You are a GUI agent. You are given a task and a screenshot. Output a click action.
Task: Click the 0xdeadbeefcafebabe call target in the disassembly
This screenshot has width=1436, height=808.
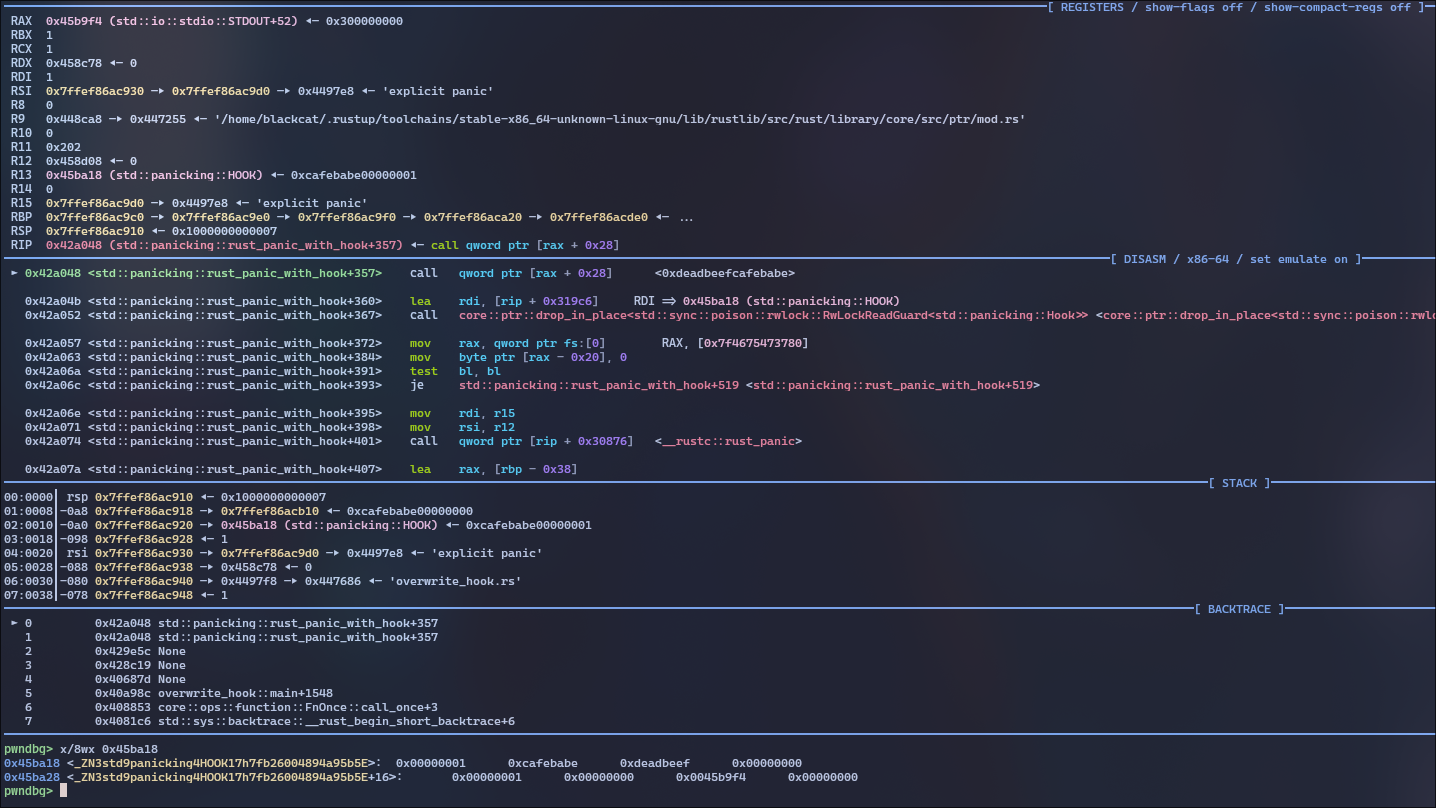click(725, 273)
